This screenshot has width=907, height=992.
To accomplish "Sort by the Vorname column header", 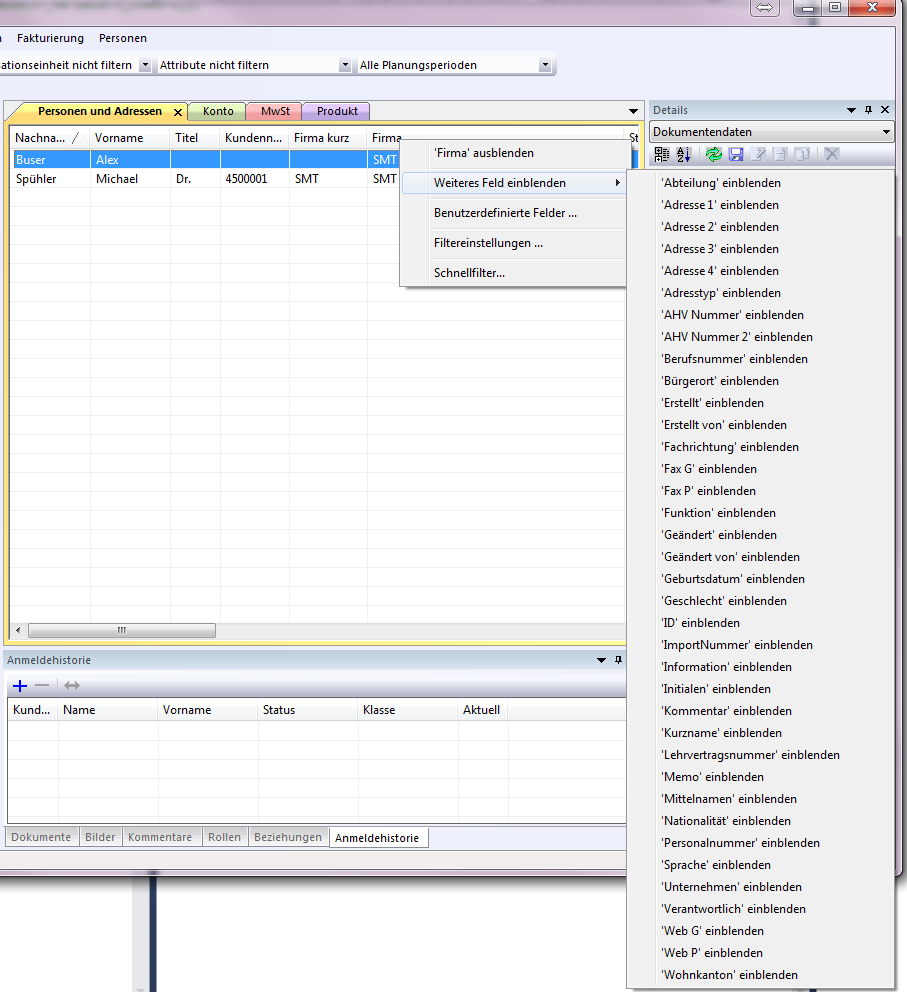I will pyautogui.click(x=119, y=138).
